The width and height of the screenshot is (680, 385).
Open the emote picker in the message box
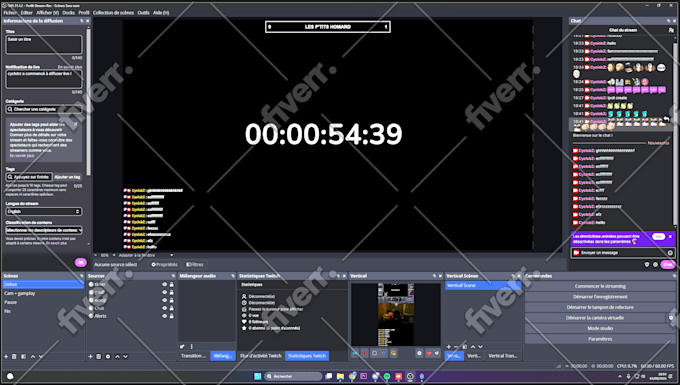coord(670,253)
